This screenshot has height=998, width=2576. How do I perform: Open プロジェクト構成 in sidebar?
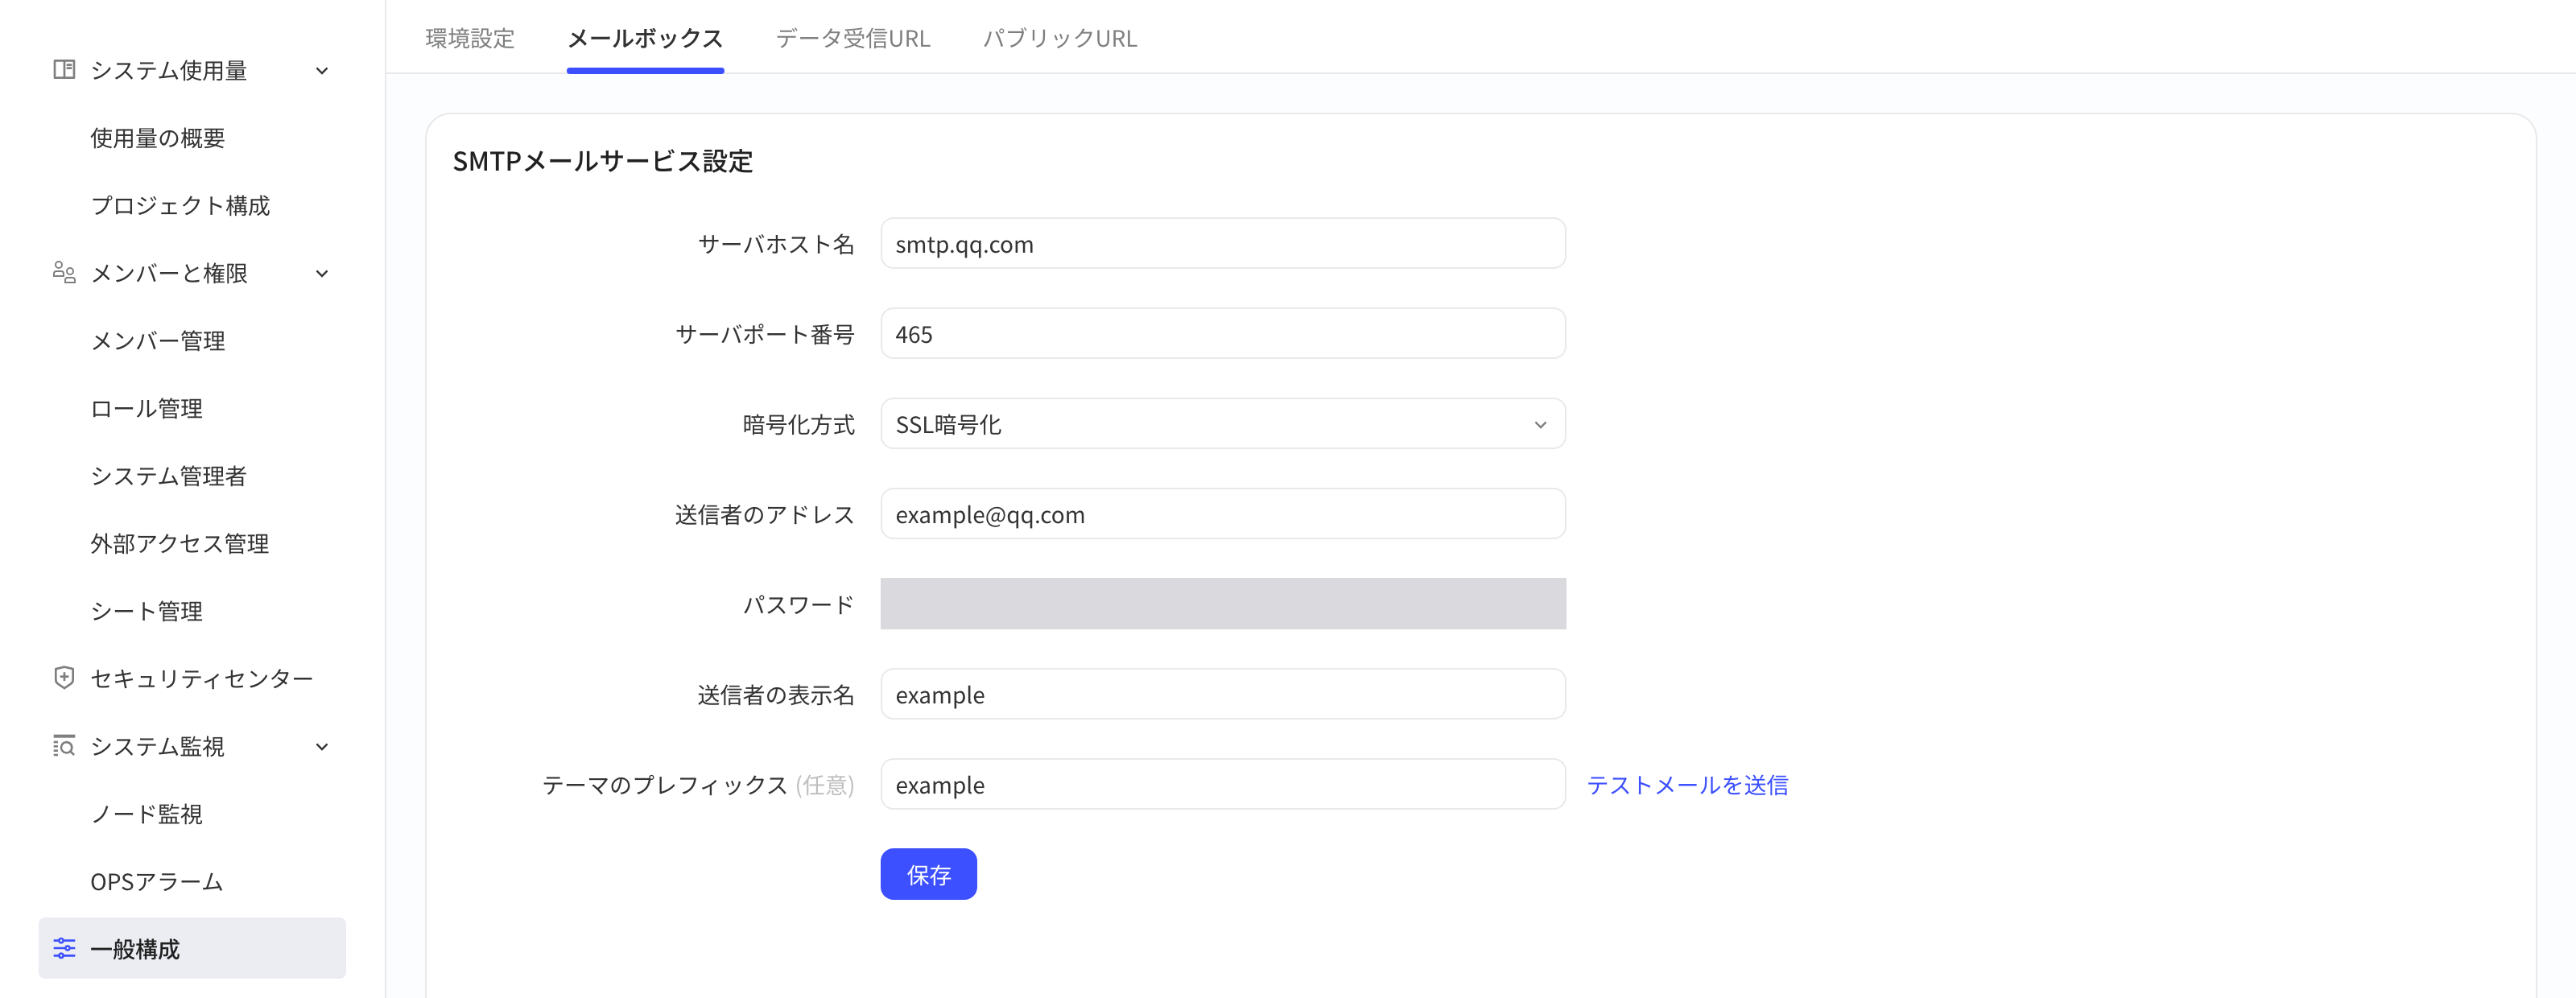[180, 205]
